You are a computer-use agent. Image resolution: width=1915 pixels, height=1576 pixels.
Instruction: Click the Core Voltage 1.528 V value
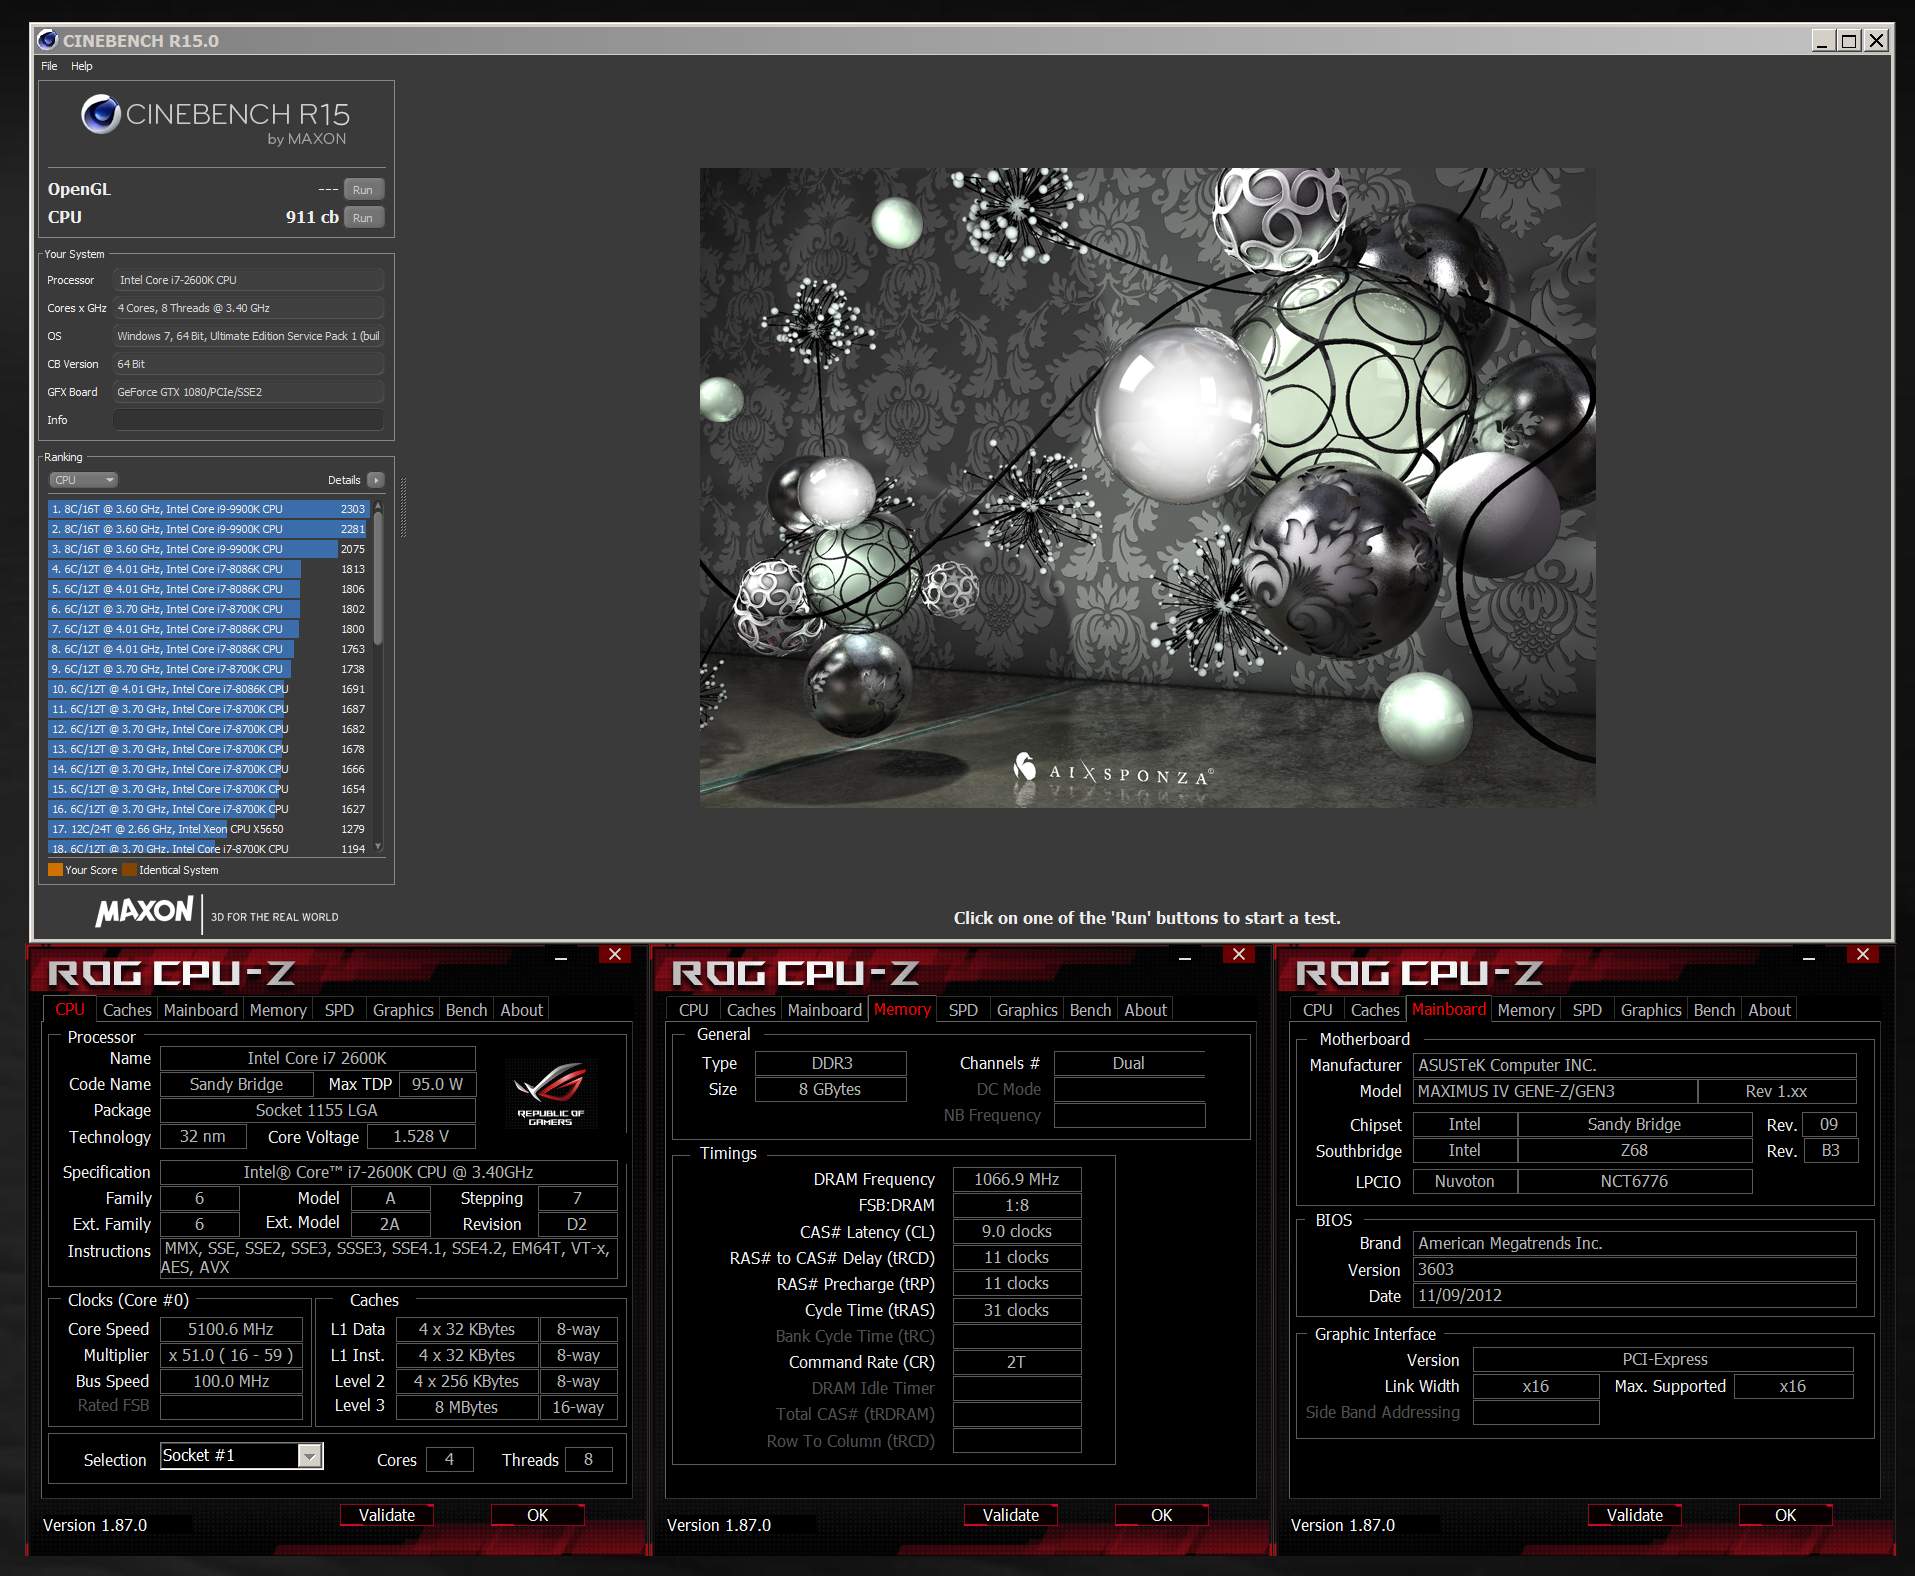(x=421, y=1137)
